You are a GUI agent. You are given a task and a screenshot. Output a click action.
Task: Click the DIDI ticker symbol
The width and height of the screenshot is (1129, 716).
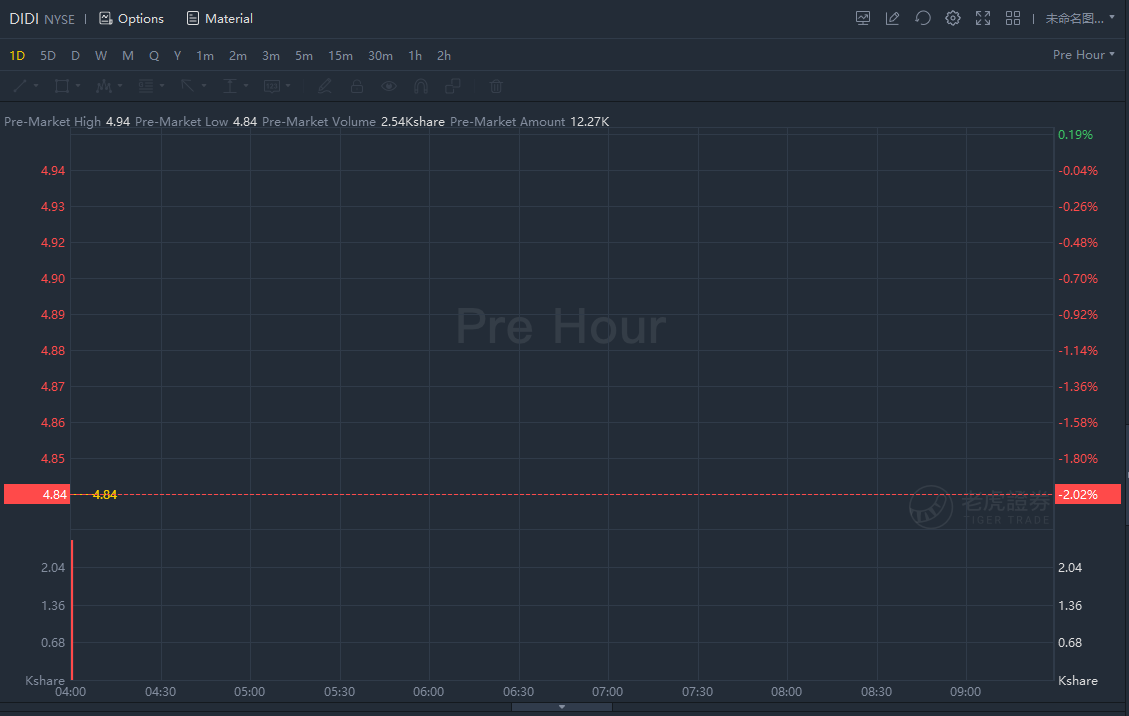pos(24,19)
